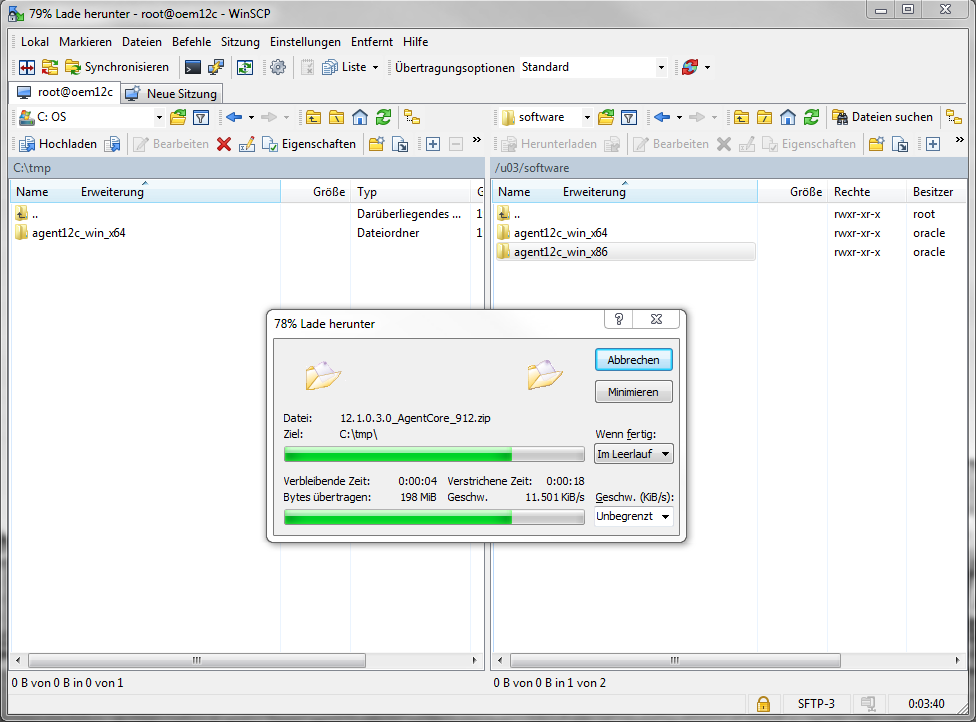Open the Neue Sitzung tab
The width and height of the screenshot is (976, 722).
pyautogui.click(x=171, y=93)
